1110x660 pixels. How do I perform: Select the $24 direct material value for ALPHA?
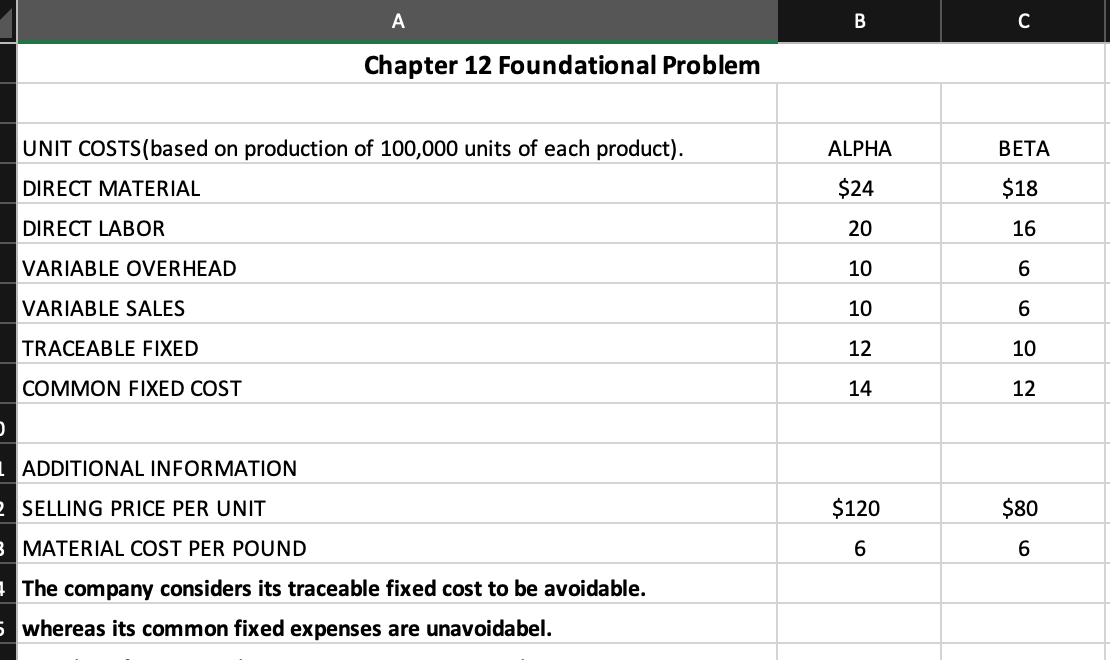(x=858, y=188)
